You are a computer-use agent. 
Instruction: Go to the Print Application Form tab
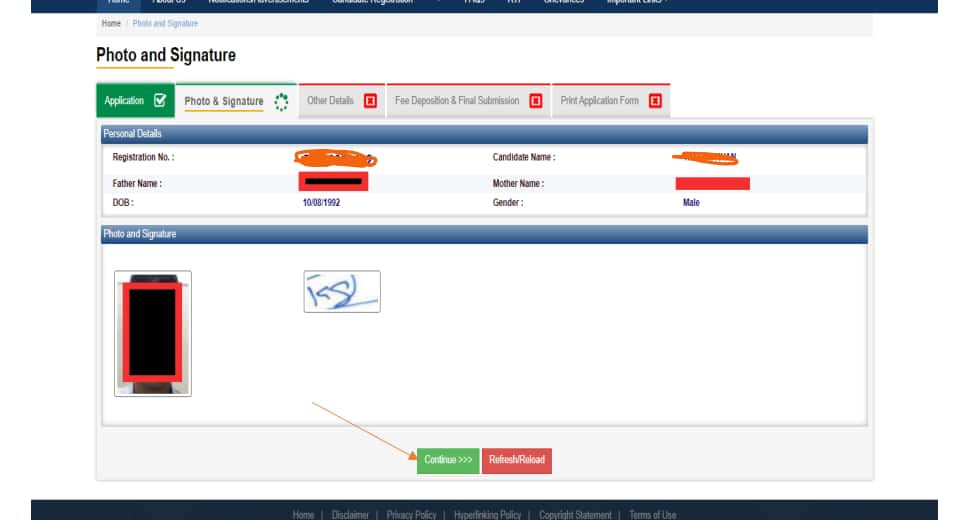tap(611, 101)
